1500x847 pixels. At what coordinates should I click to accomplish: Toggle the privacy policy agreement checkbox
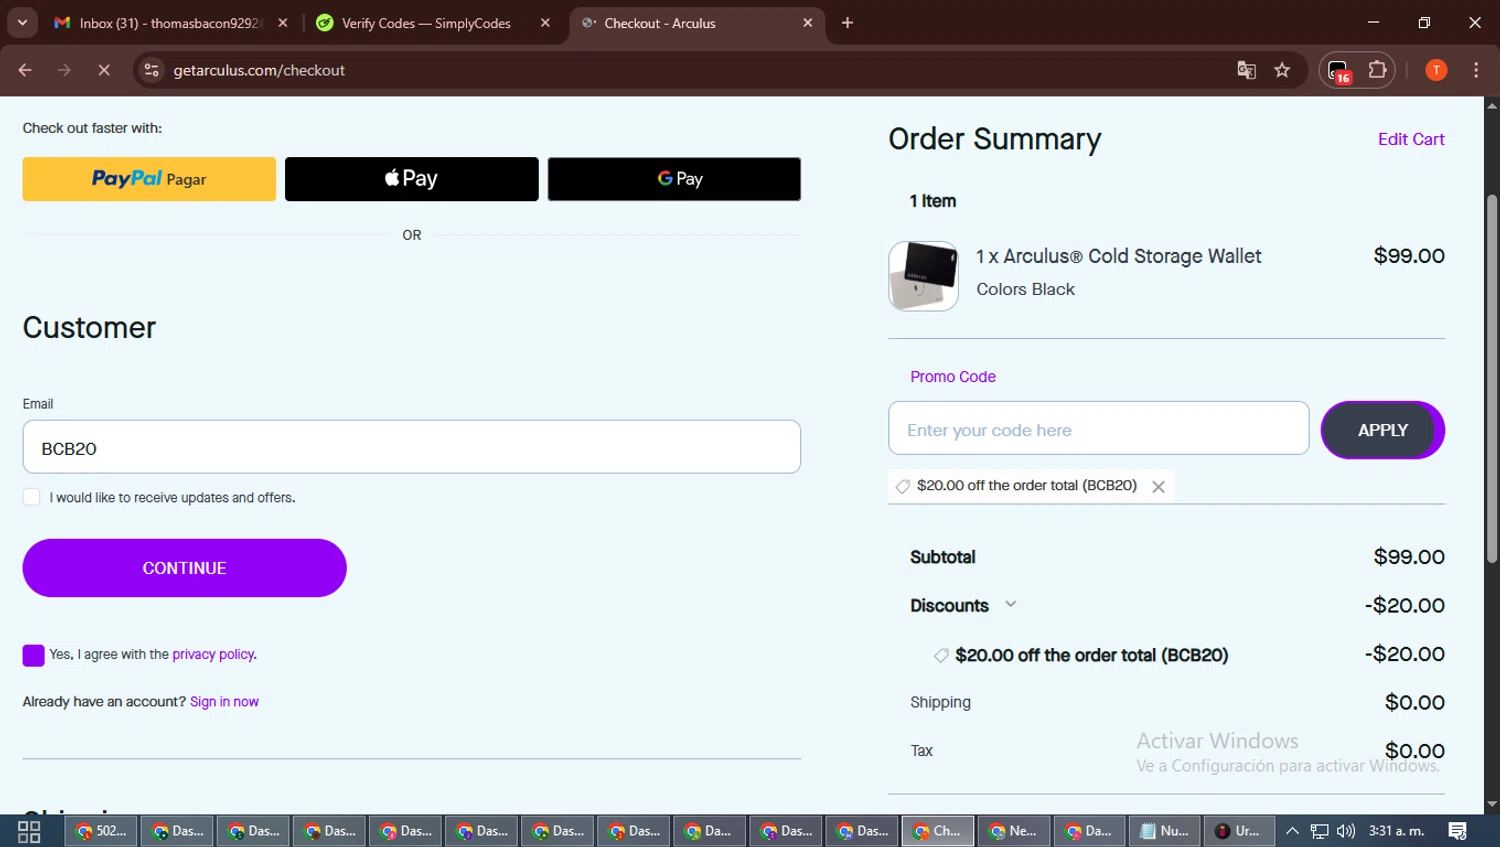pyautogui.click(x=33, y=655)
